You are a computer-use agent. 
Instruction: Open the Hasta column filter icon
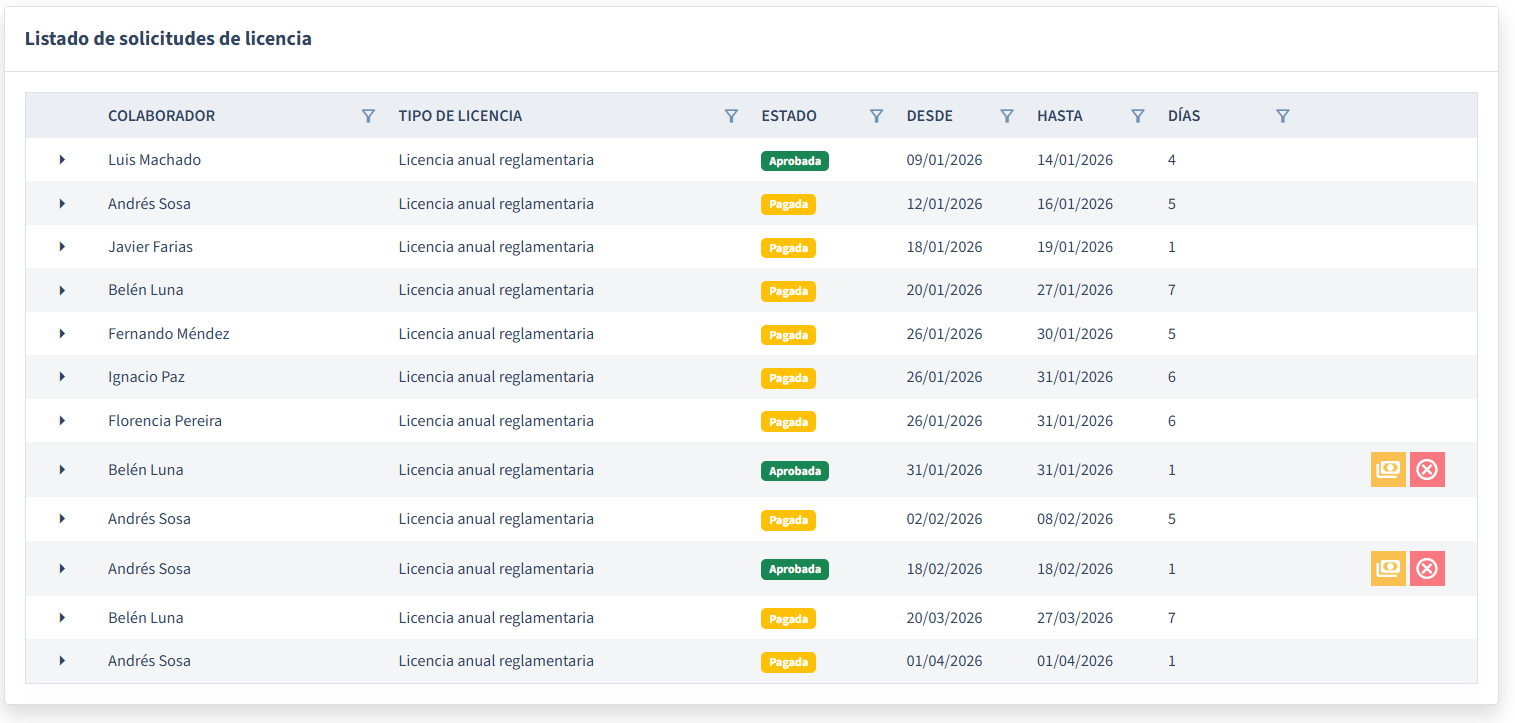tap(1137, 116)
